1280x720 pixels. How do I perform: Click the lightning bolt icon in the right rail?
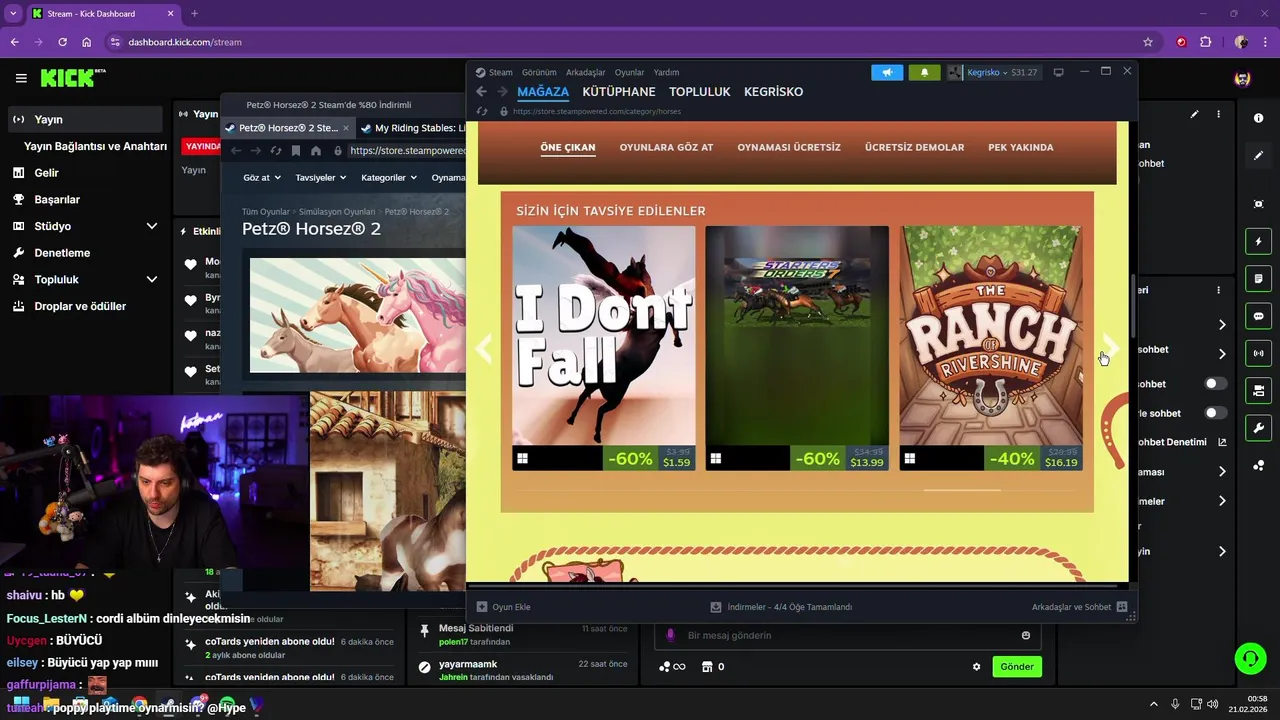click(x=1258, y=242)
